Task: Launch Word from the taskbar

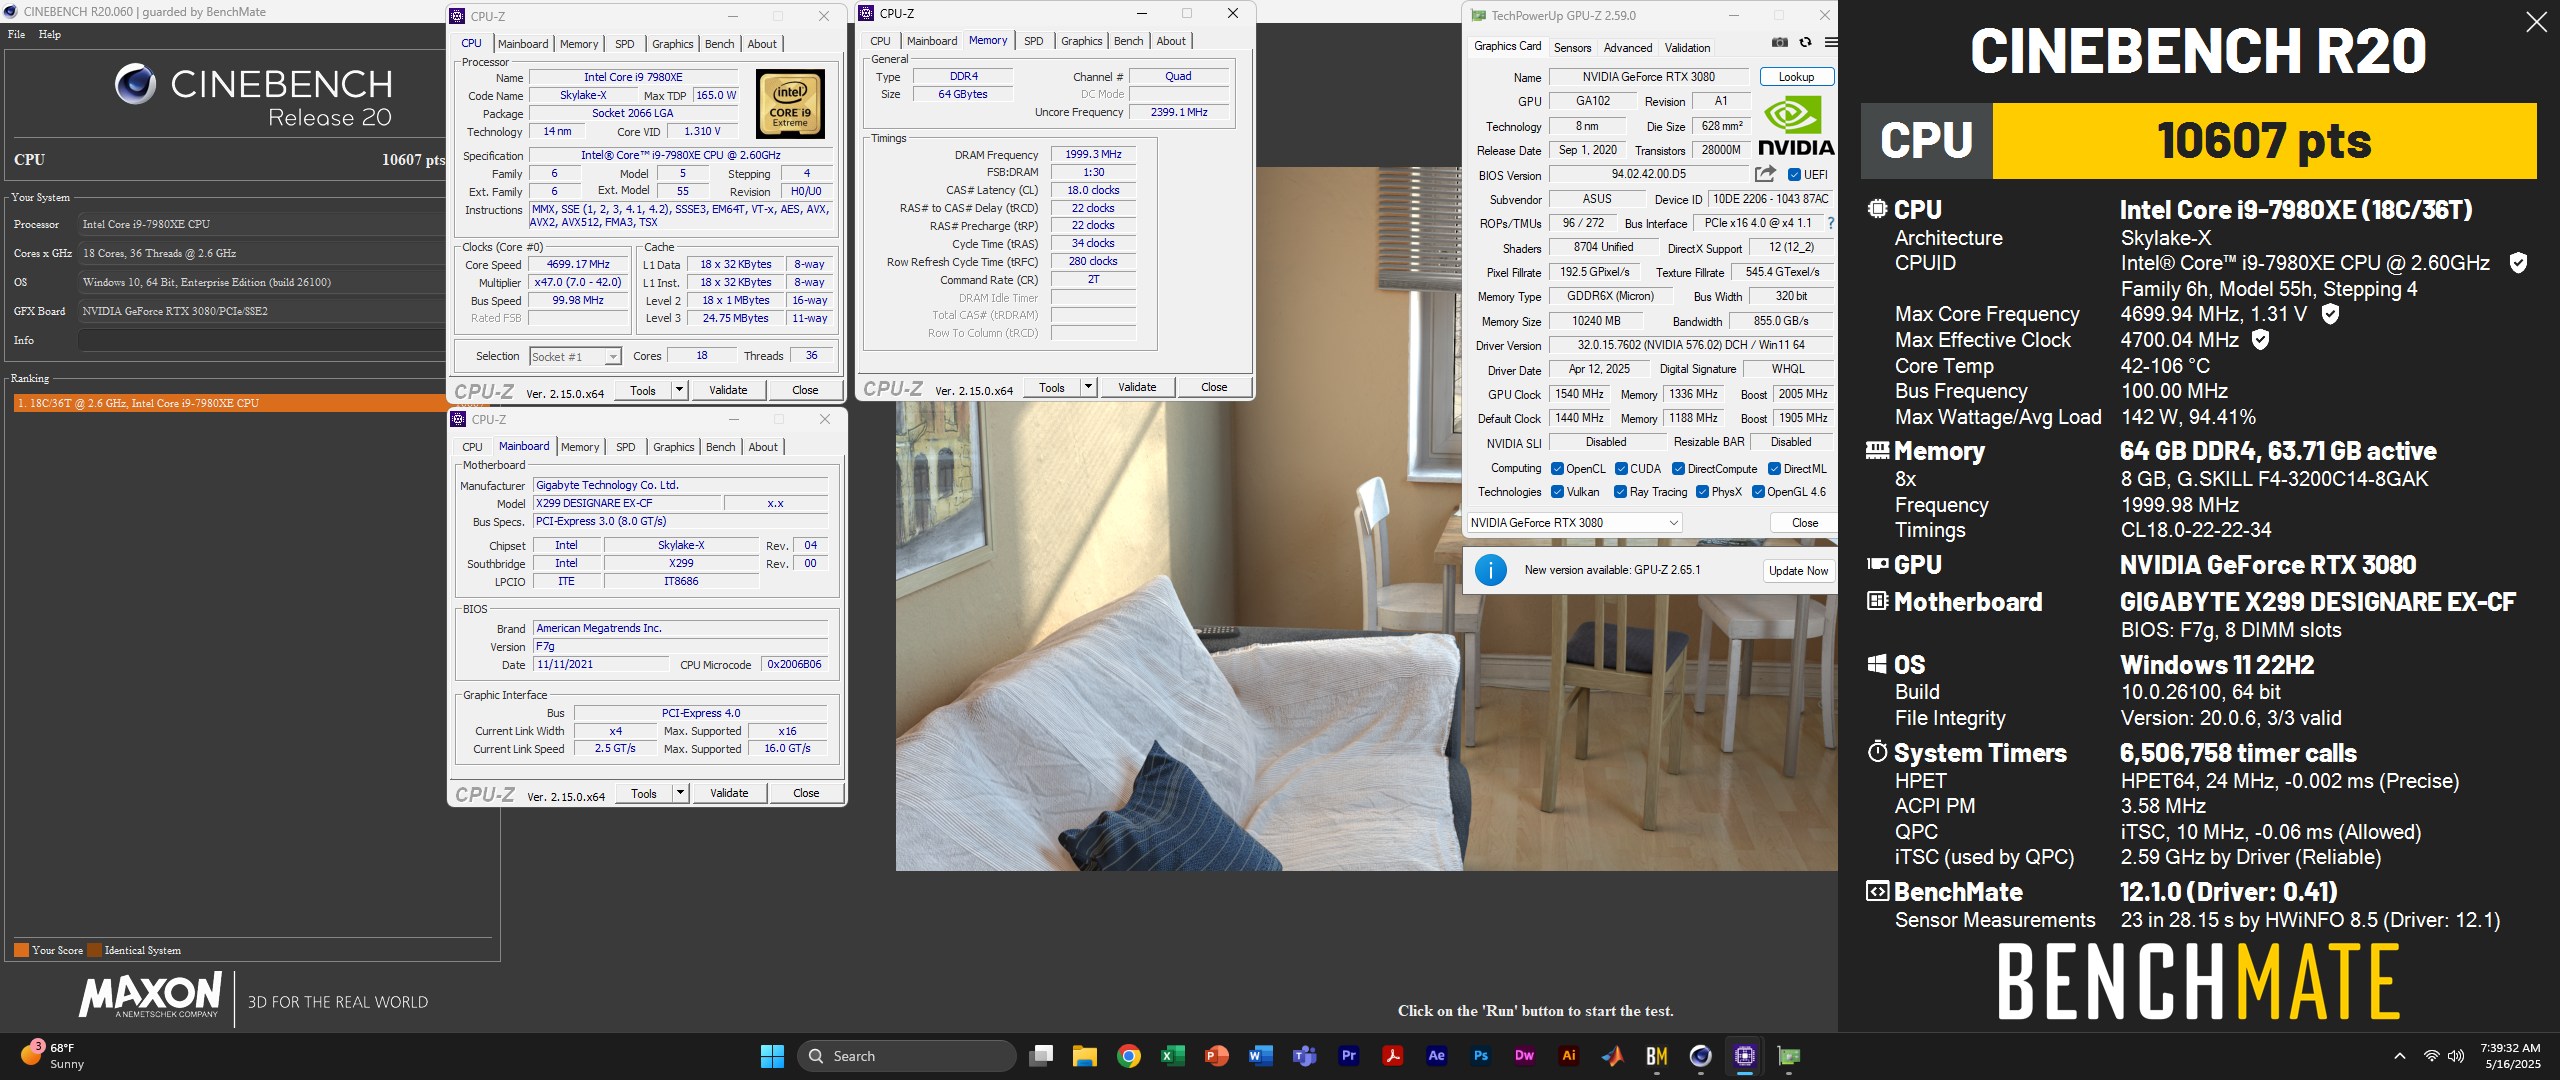Action: (1261, 1056)
